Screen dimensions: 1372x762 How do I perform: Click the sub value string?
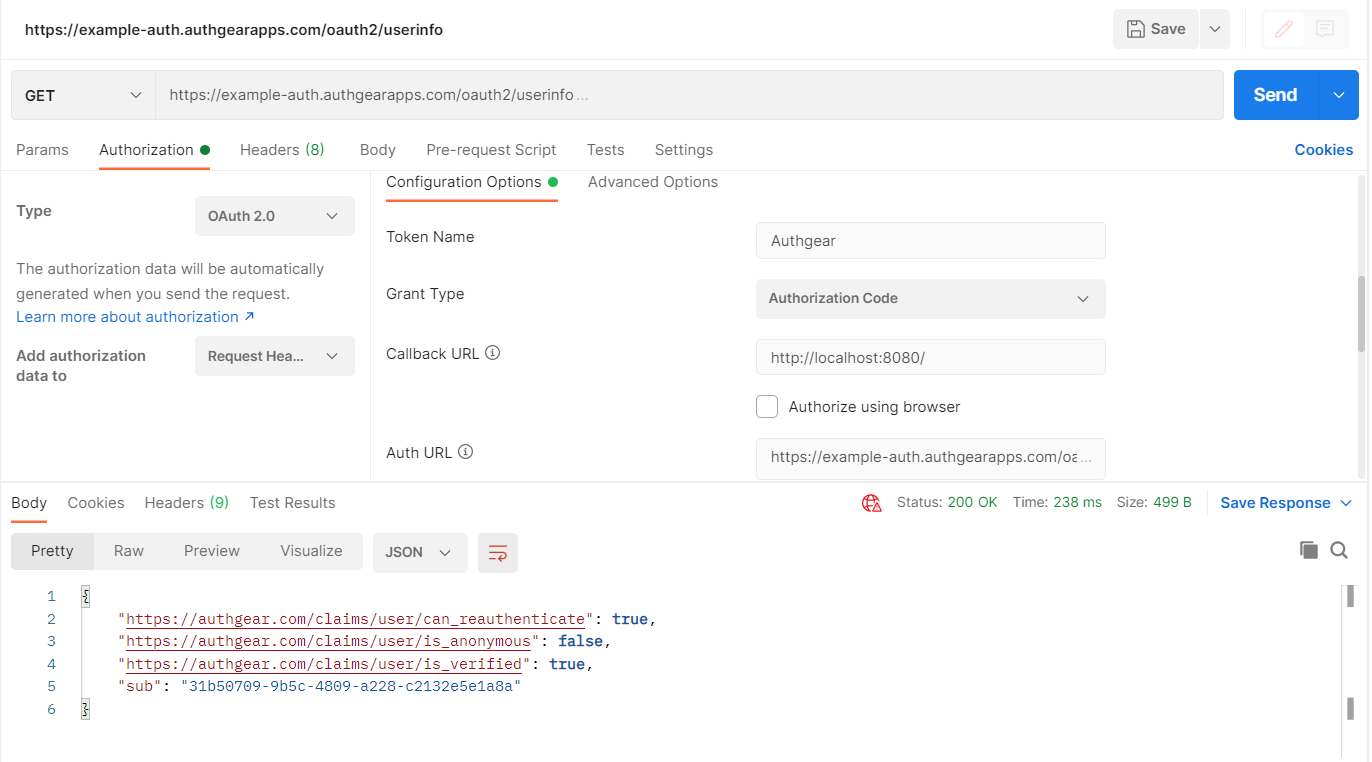pos(350,687)
